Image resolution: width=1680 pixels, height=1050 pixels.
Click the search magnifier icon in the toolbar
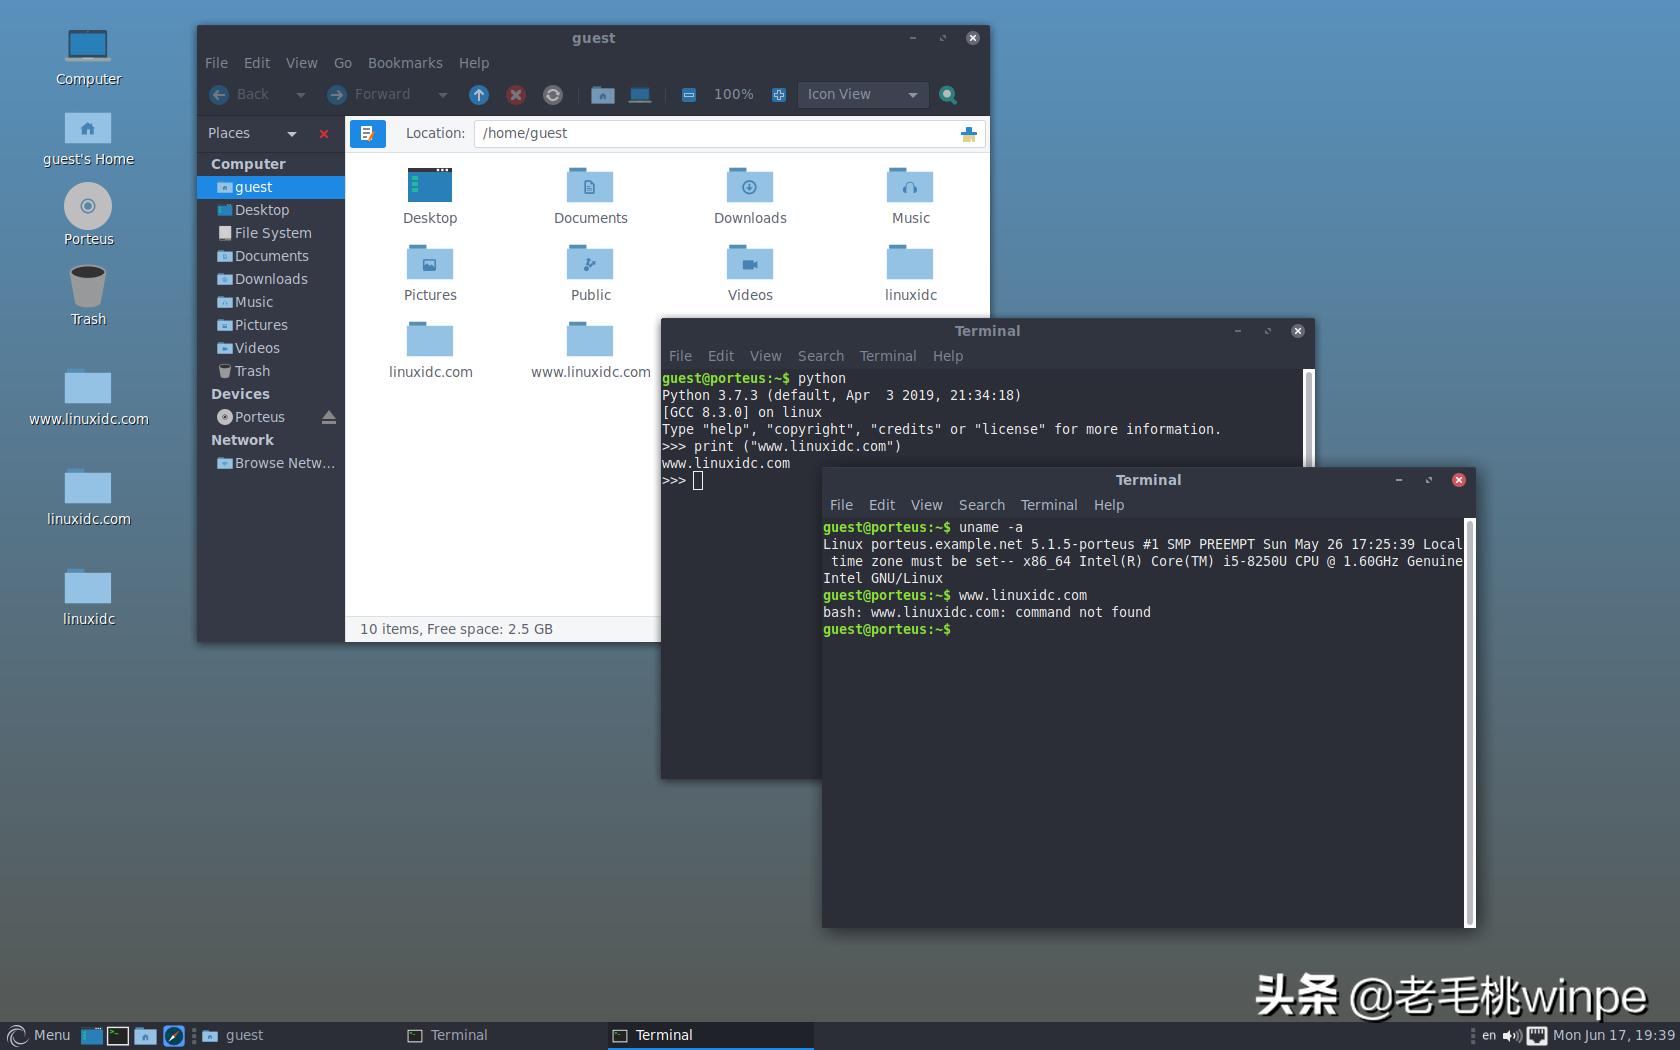[948, 95]
